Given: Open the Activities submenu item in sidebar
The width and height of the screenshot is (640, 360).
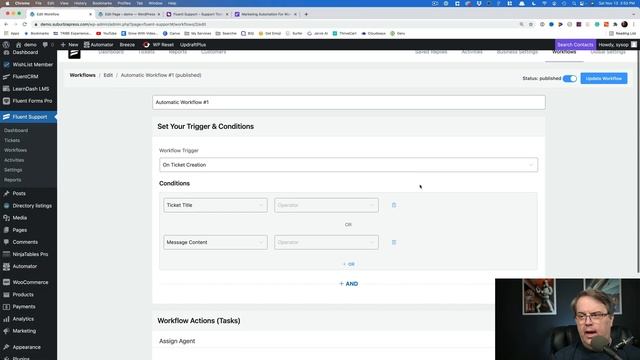Looking at the screenshot, I should [14, 160].
